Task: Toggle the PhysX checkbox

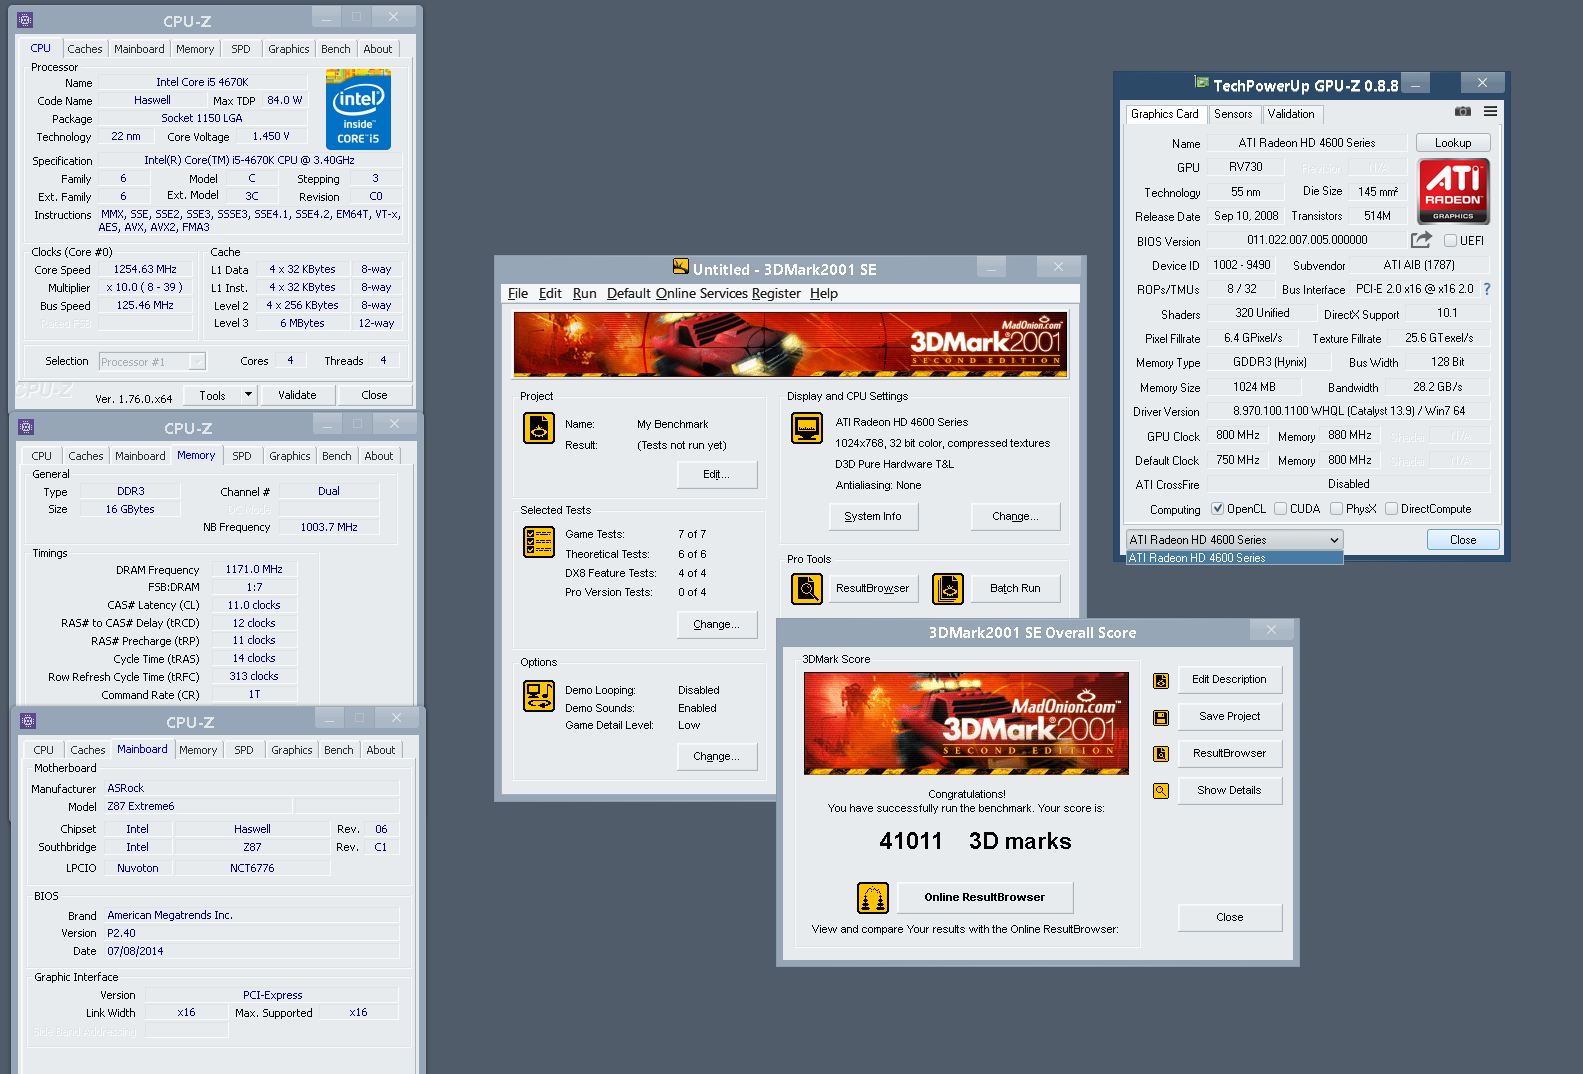Action: (1336, 509)
